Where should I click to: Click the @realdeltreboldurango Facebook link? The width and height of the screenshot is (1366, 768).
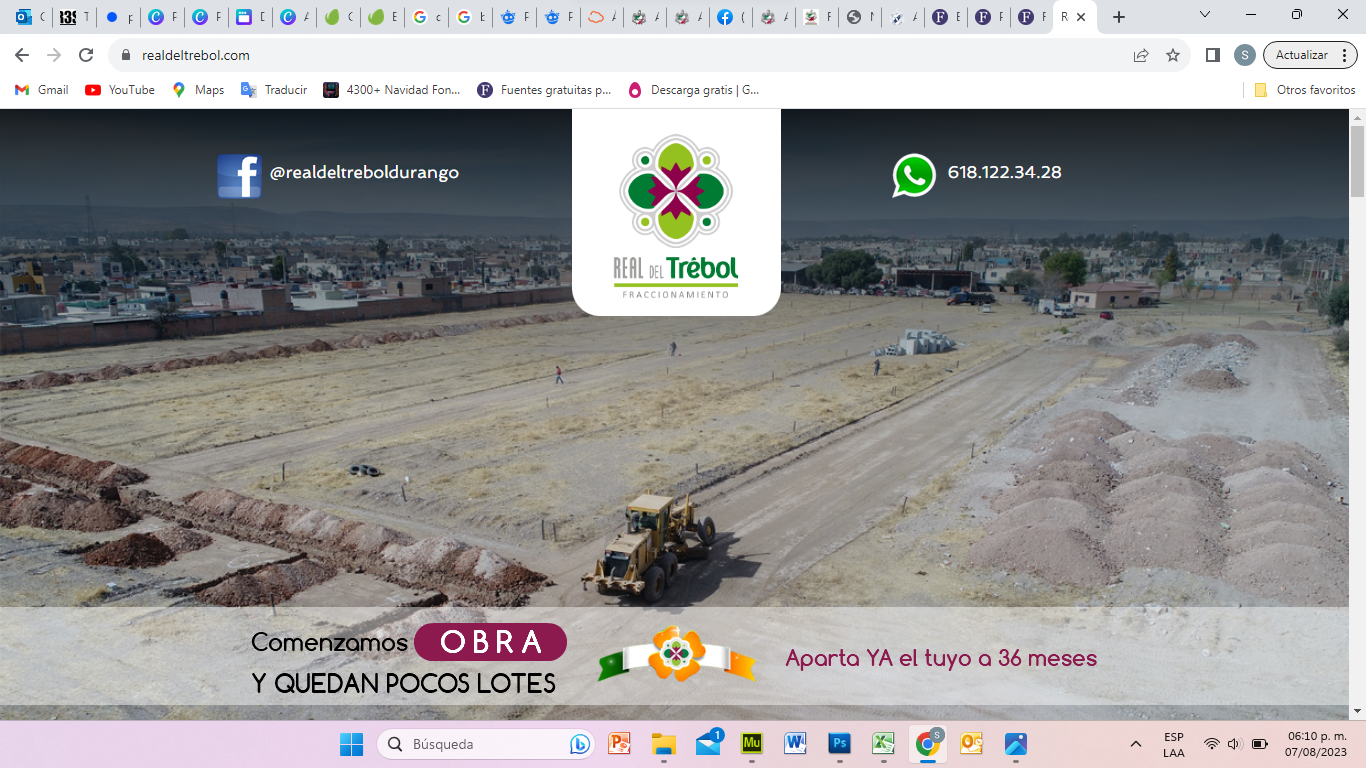pos(364,172)
